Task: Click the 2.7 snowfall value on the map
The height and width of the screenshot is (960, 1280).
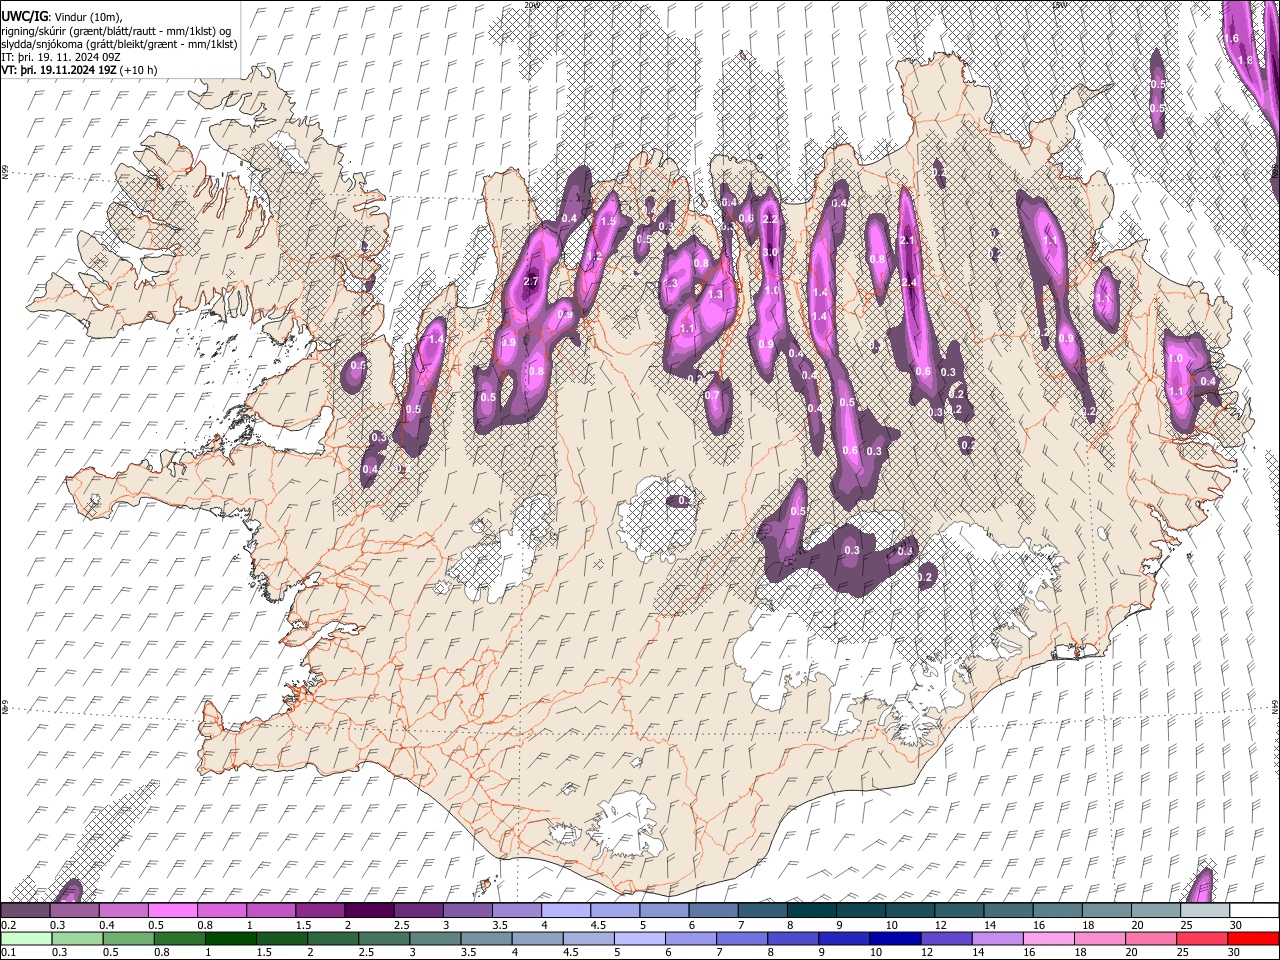Action: tap(531, 282)
